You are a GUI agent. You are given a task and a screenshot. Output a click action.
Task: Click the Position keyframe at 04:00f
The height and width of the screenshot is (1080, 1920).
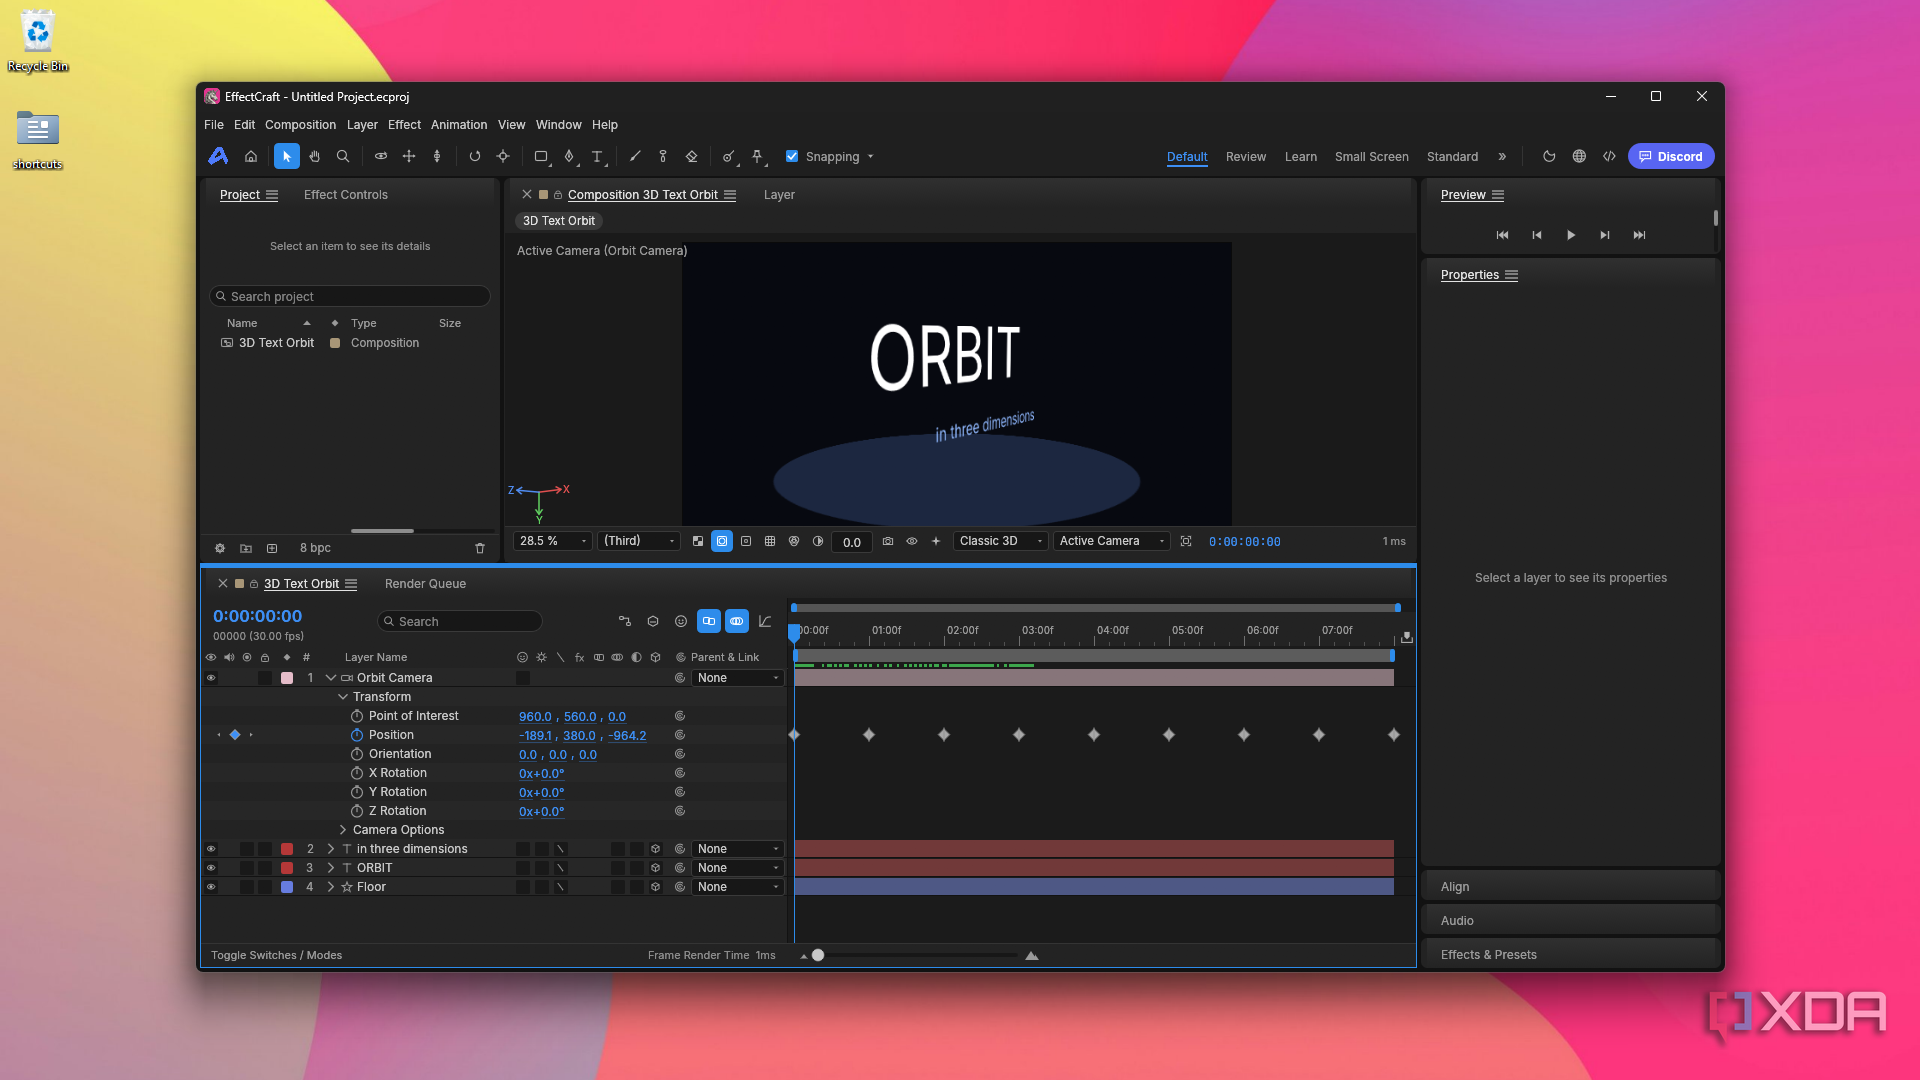tap(1094, 735)
